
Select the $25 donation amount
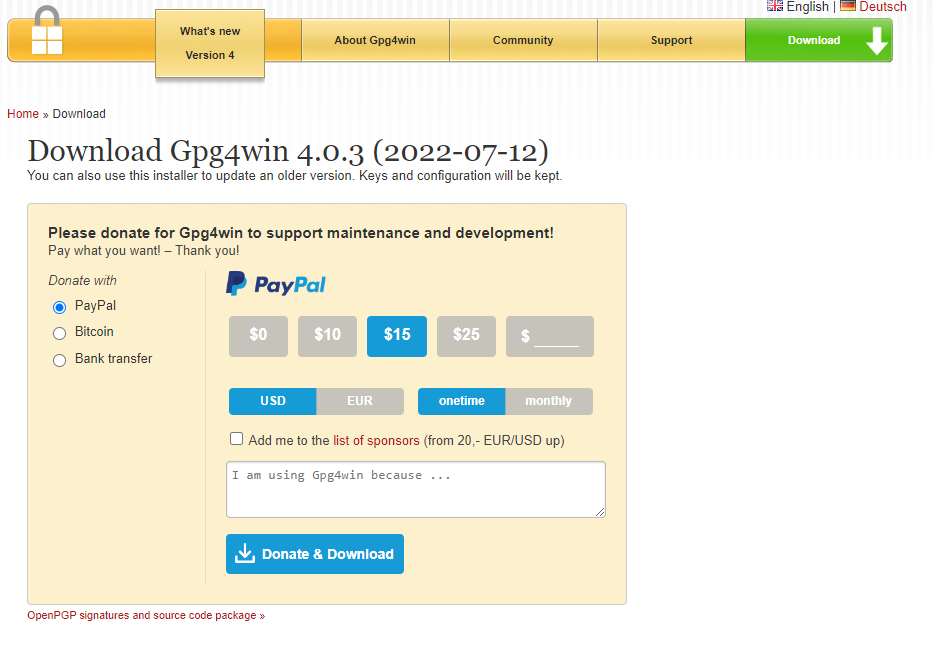(x=466, y=336)
